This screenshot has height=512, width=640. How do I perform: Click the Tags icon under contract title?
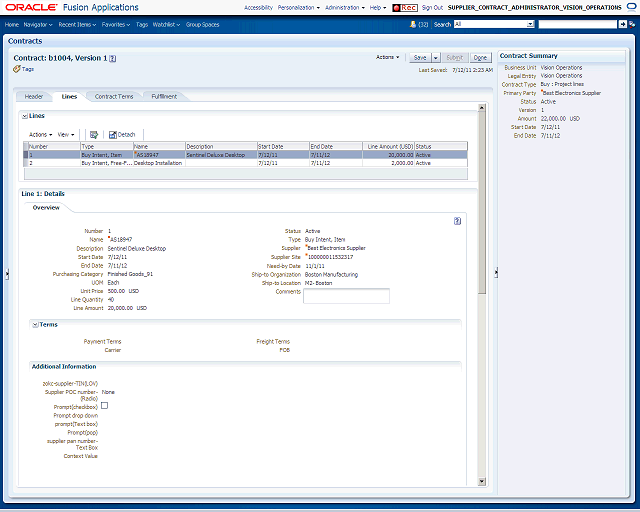(17, 69)
